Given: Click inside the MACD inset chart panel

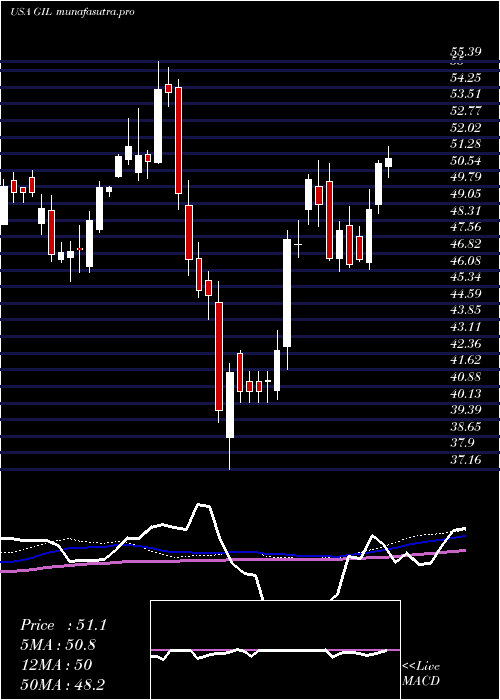Looking at the screenshot, I should [275, 650].
